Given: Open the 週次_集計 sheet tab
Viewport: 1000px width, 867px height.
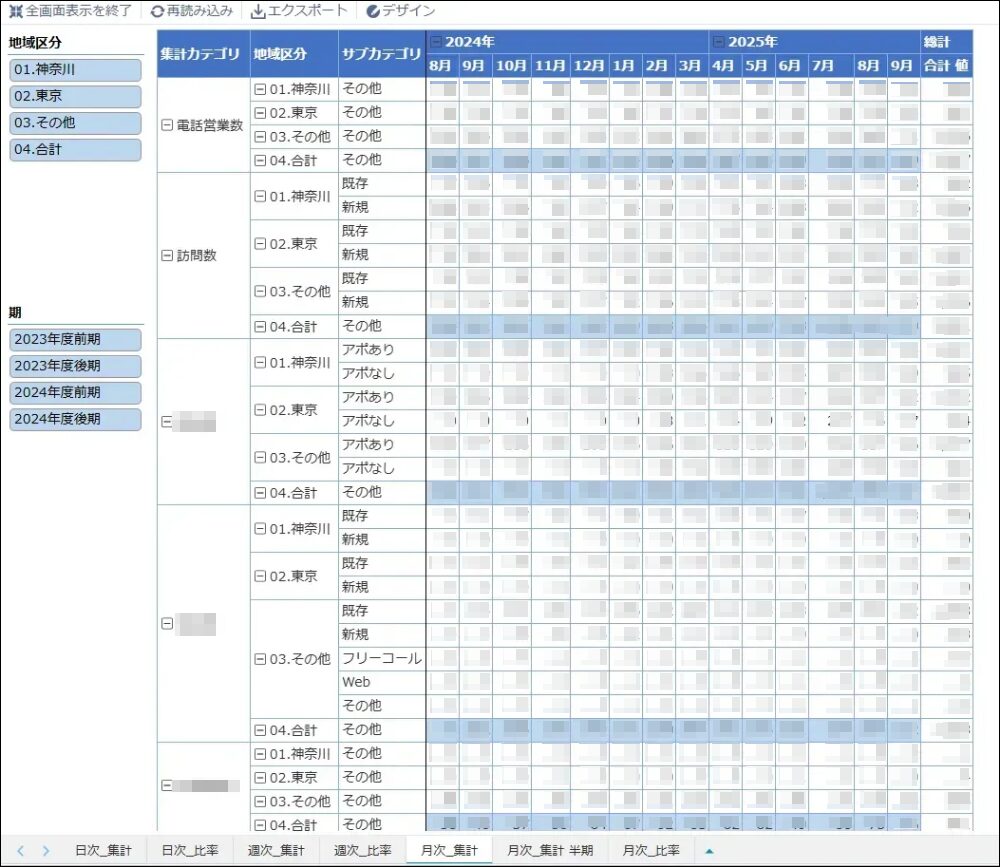Looking at the screenshot, I should (x=276, y=851).
